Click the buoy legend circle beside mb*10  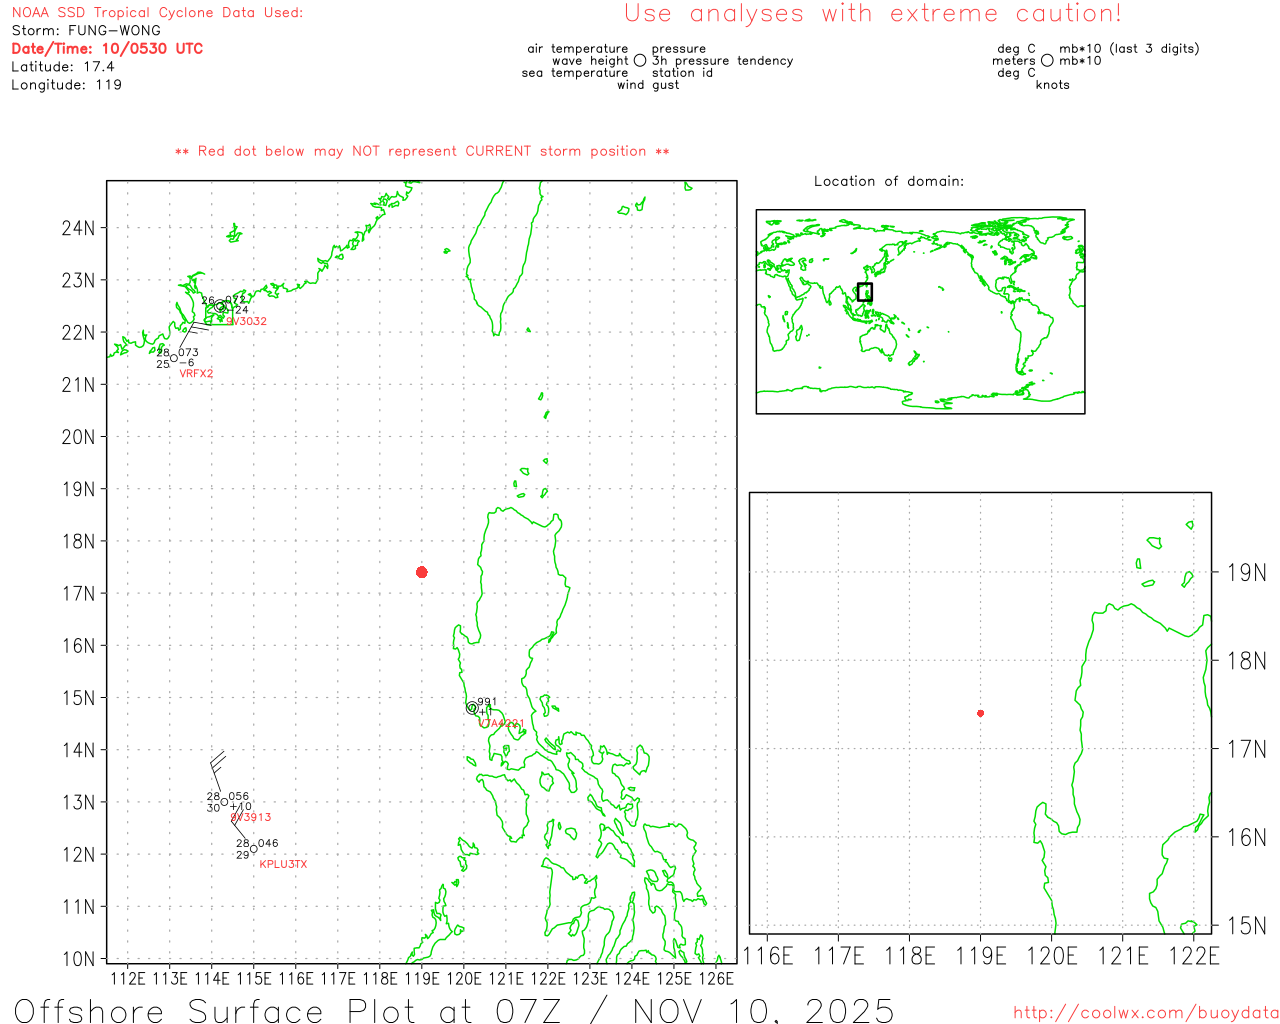[x=1047, y=61]
